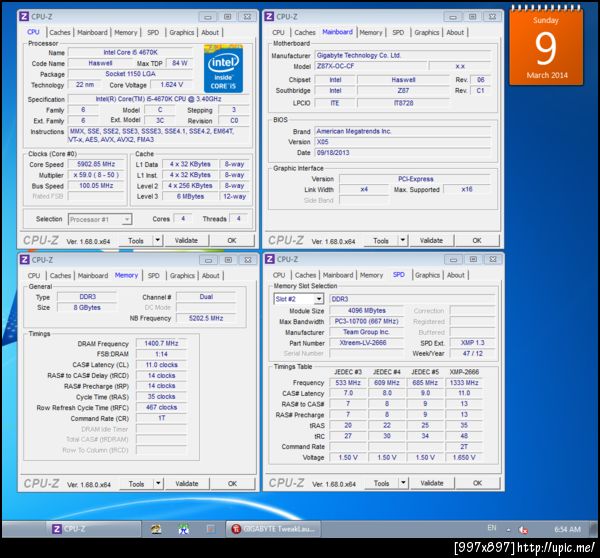600x558 pixels.
Task: Click the processor name Intel Core i5 4670K
Action: [130, 52]
